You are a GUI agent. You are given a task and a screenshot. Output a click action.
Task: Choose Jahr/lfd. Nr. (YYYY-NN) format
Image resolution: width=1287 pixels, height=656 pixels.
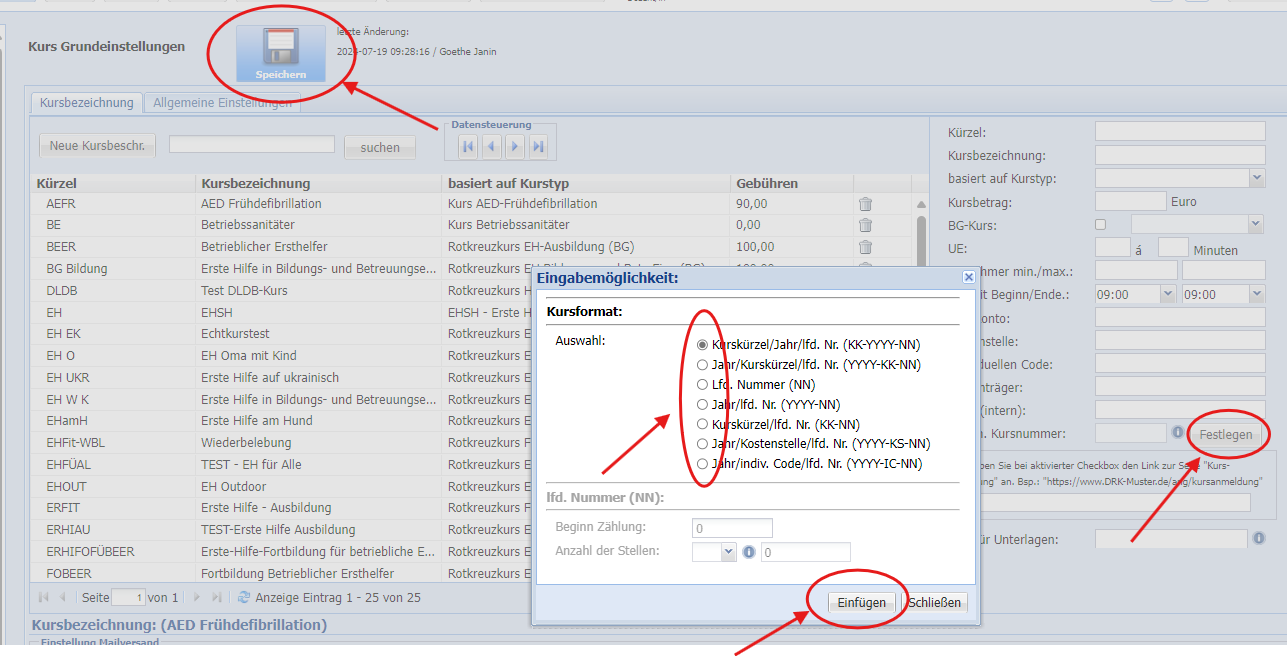coord(702,405)
